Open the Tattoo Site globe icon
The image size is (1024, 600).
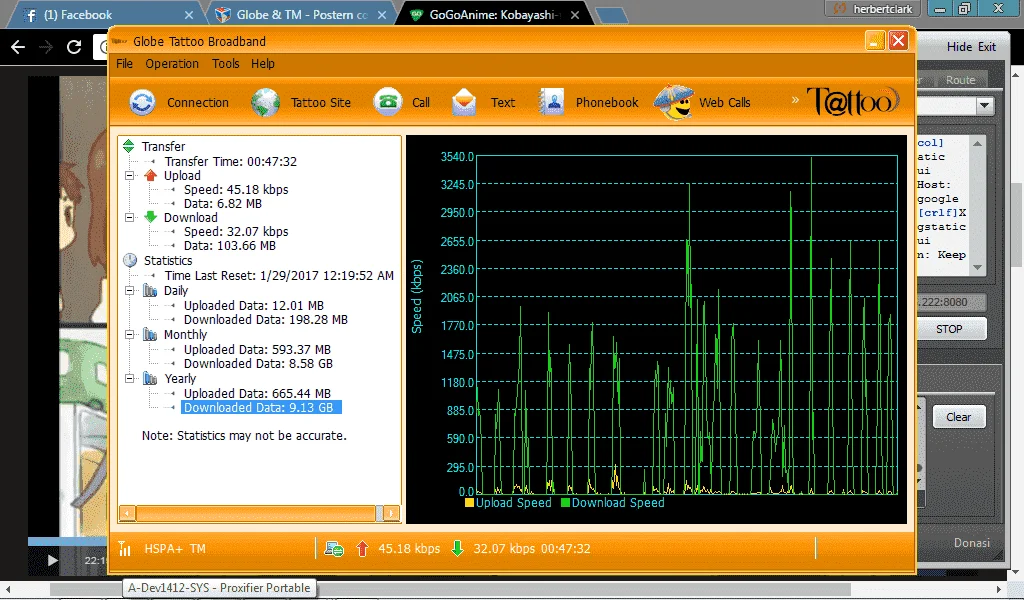tap(266, 103)
